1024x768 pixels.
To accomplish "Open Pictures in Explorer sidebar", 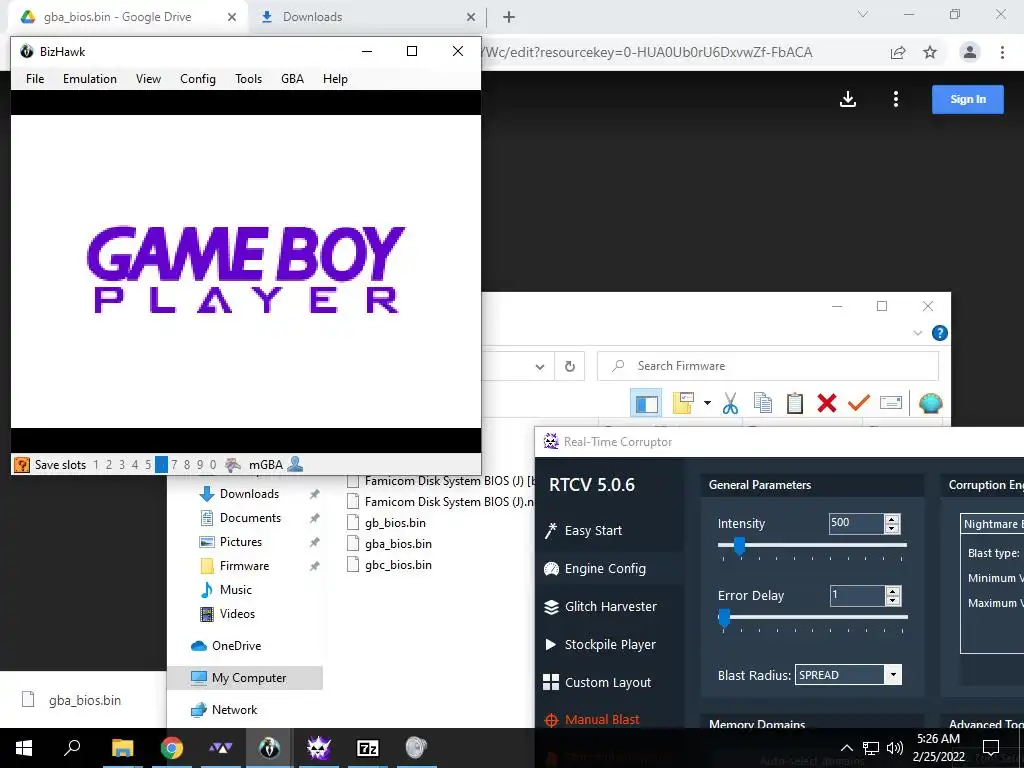I will click(x=241, y=542).
